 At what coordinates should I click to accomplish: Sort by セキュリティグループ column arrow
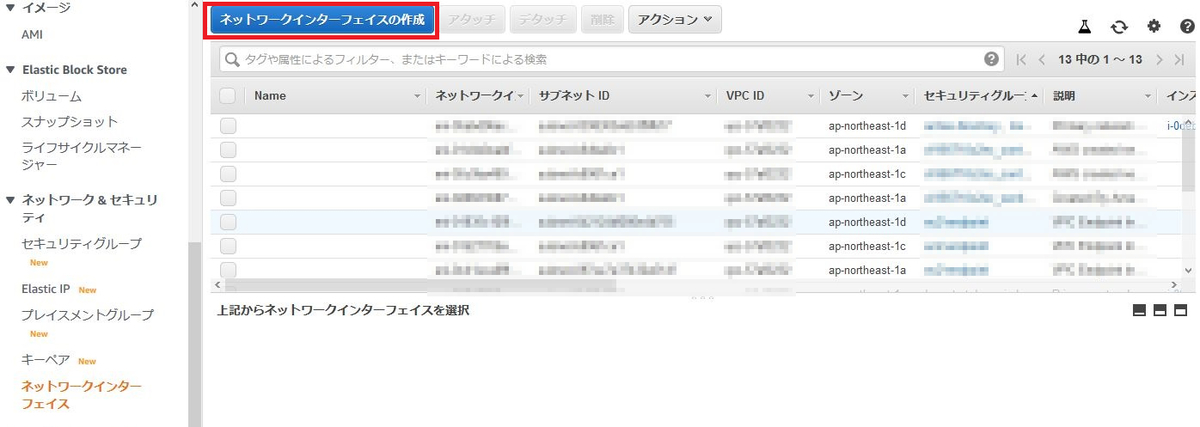coord(1034,96)
